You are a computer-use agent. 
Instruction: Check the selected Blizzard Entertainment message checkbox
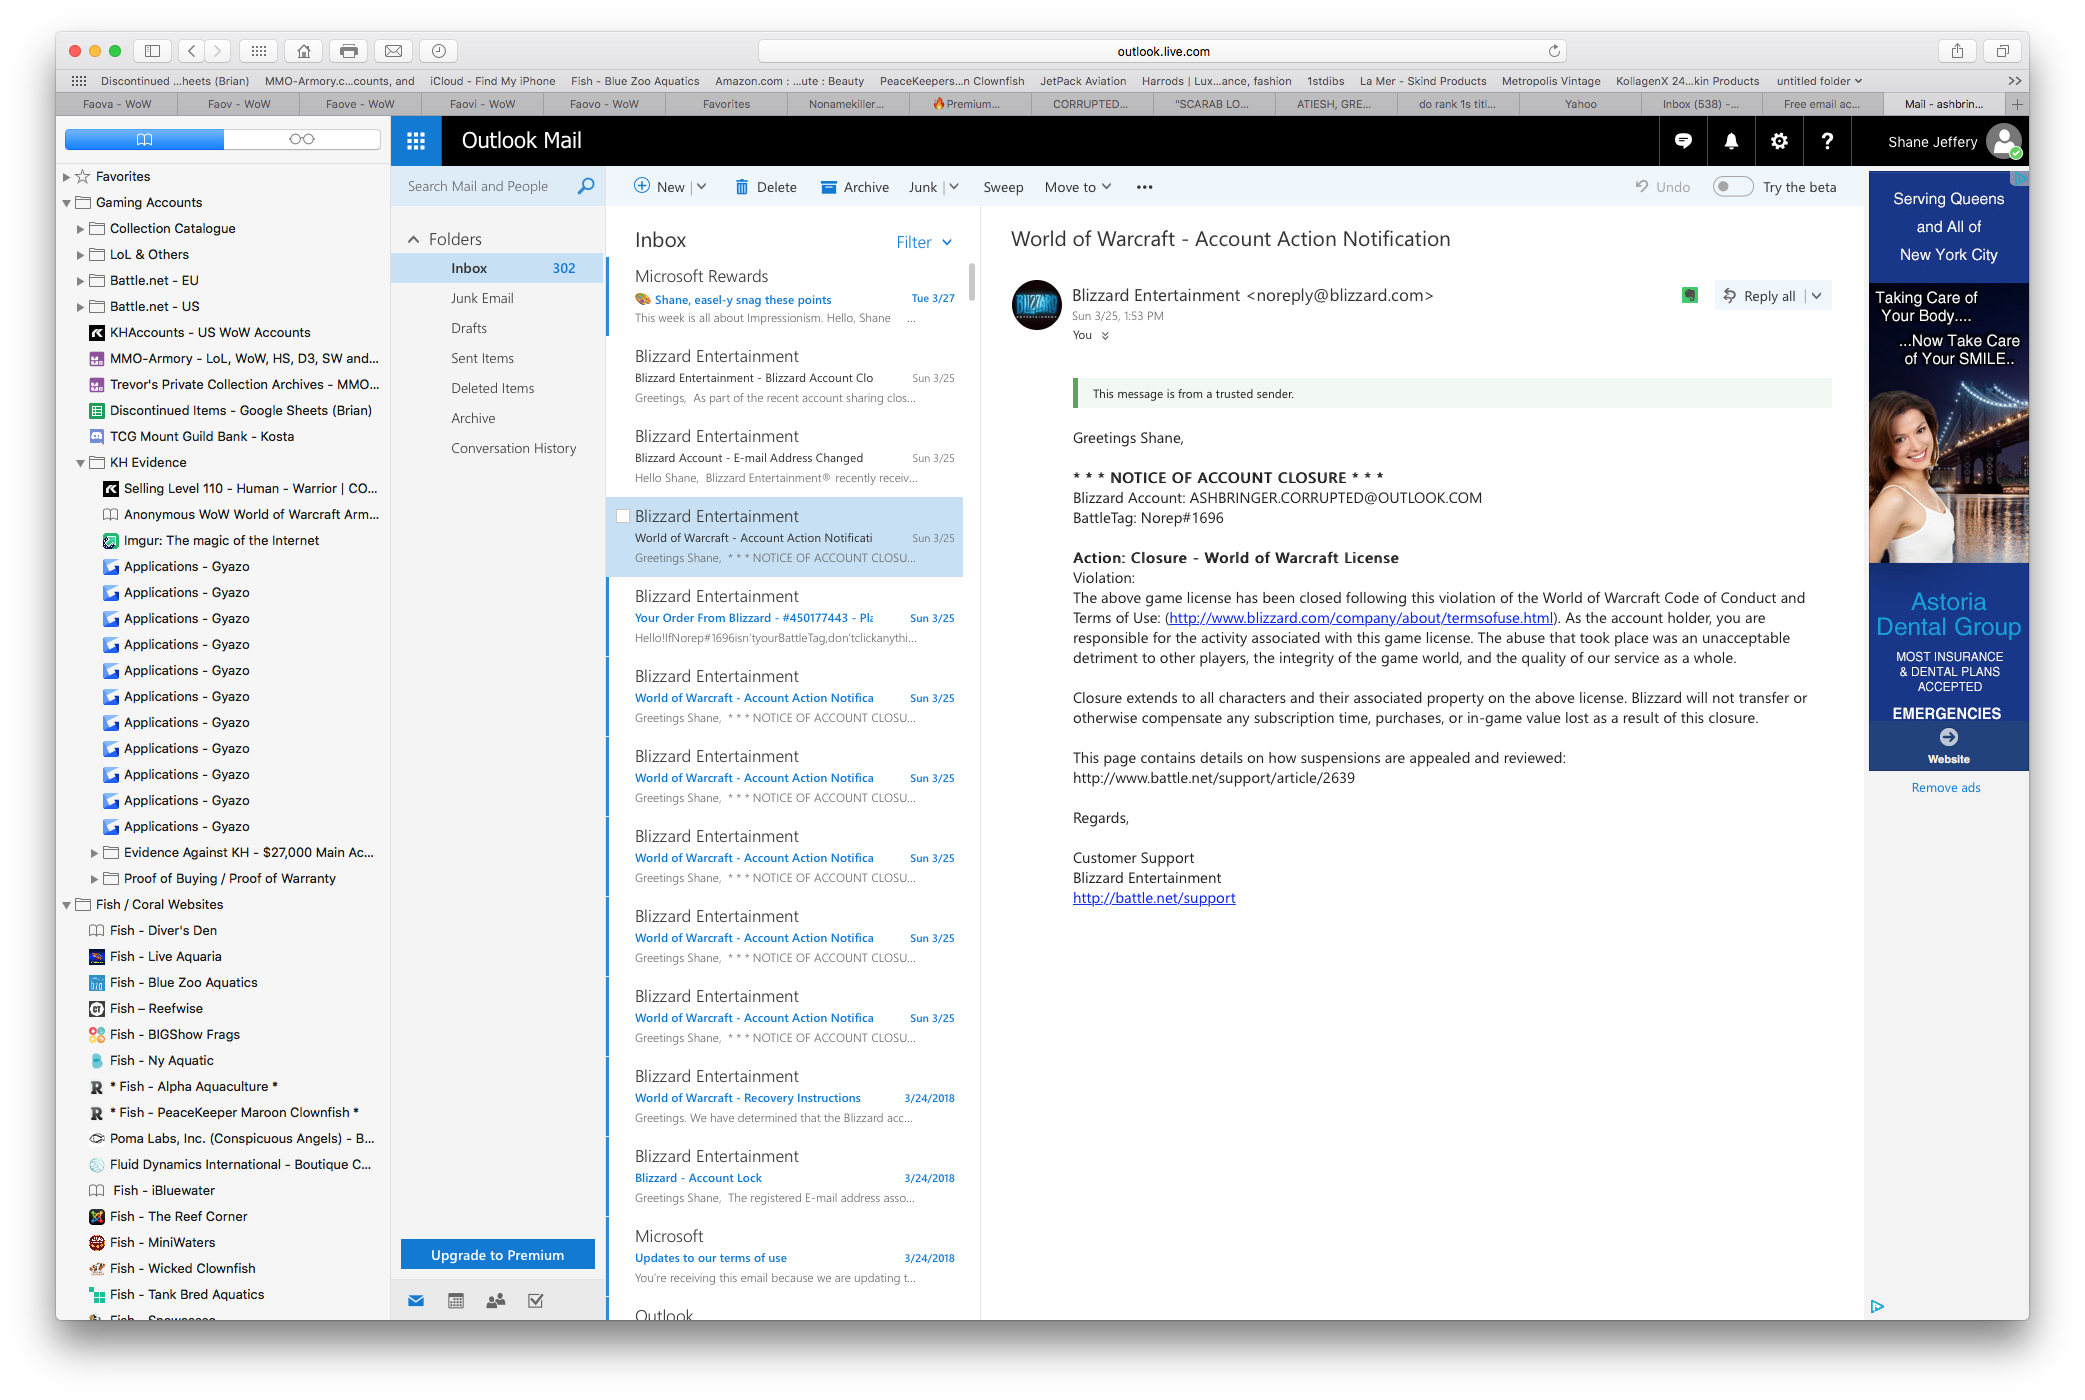click(622, 516)
